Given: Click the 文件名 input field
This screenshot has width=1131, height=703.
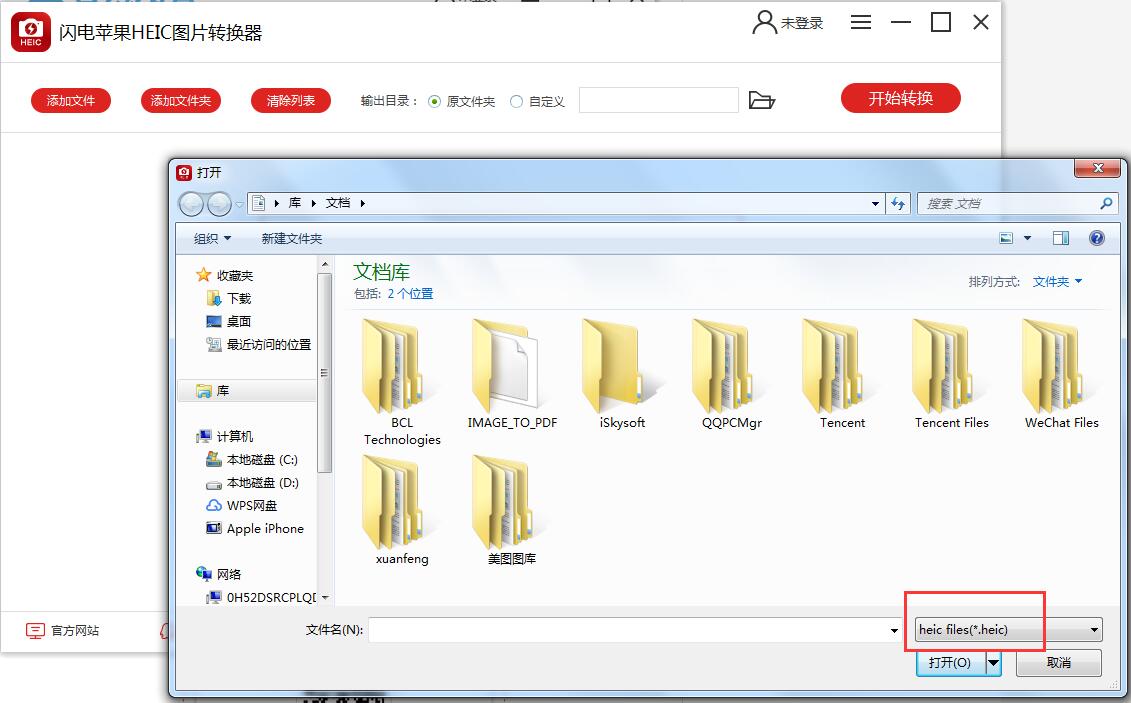Looking at the screenshot, I should coord(628,630).
